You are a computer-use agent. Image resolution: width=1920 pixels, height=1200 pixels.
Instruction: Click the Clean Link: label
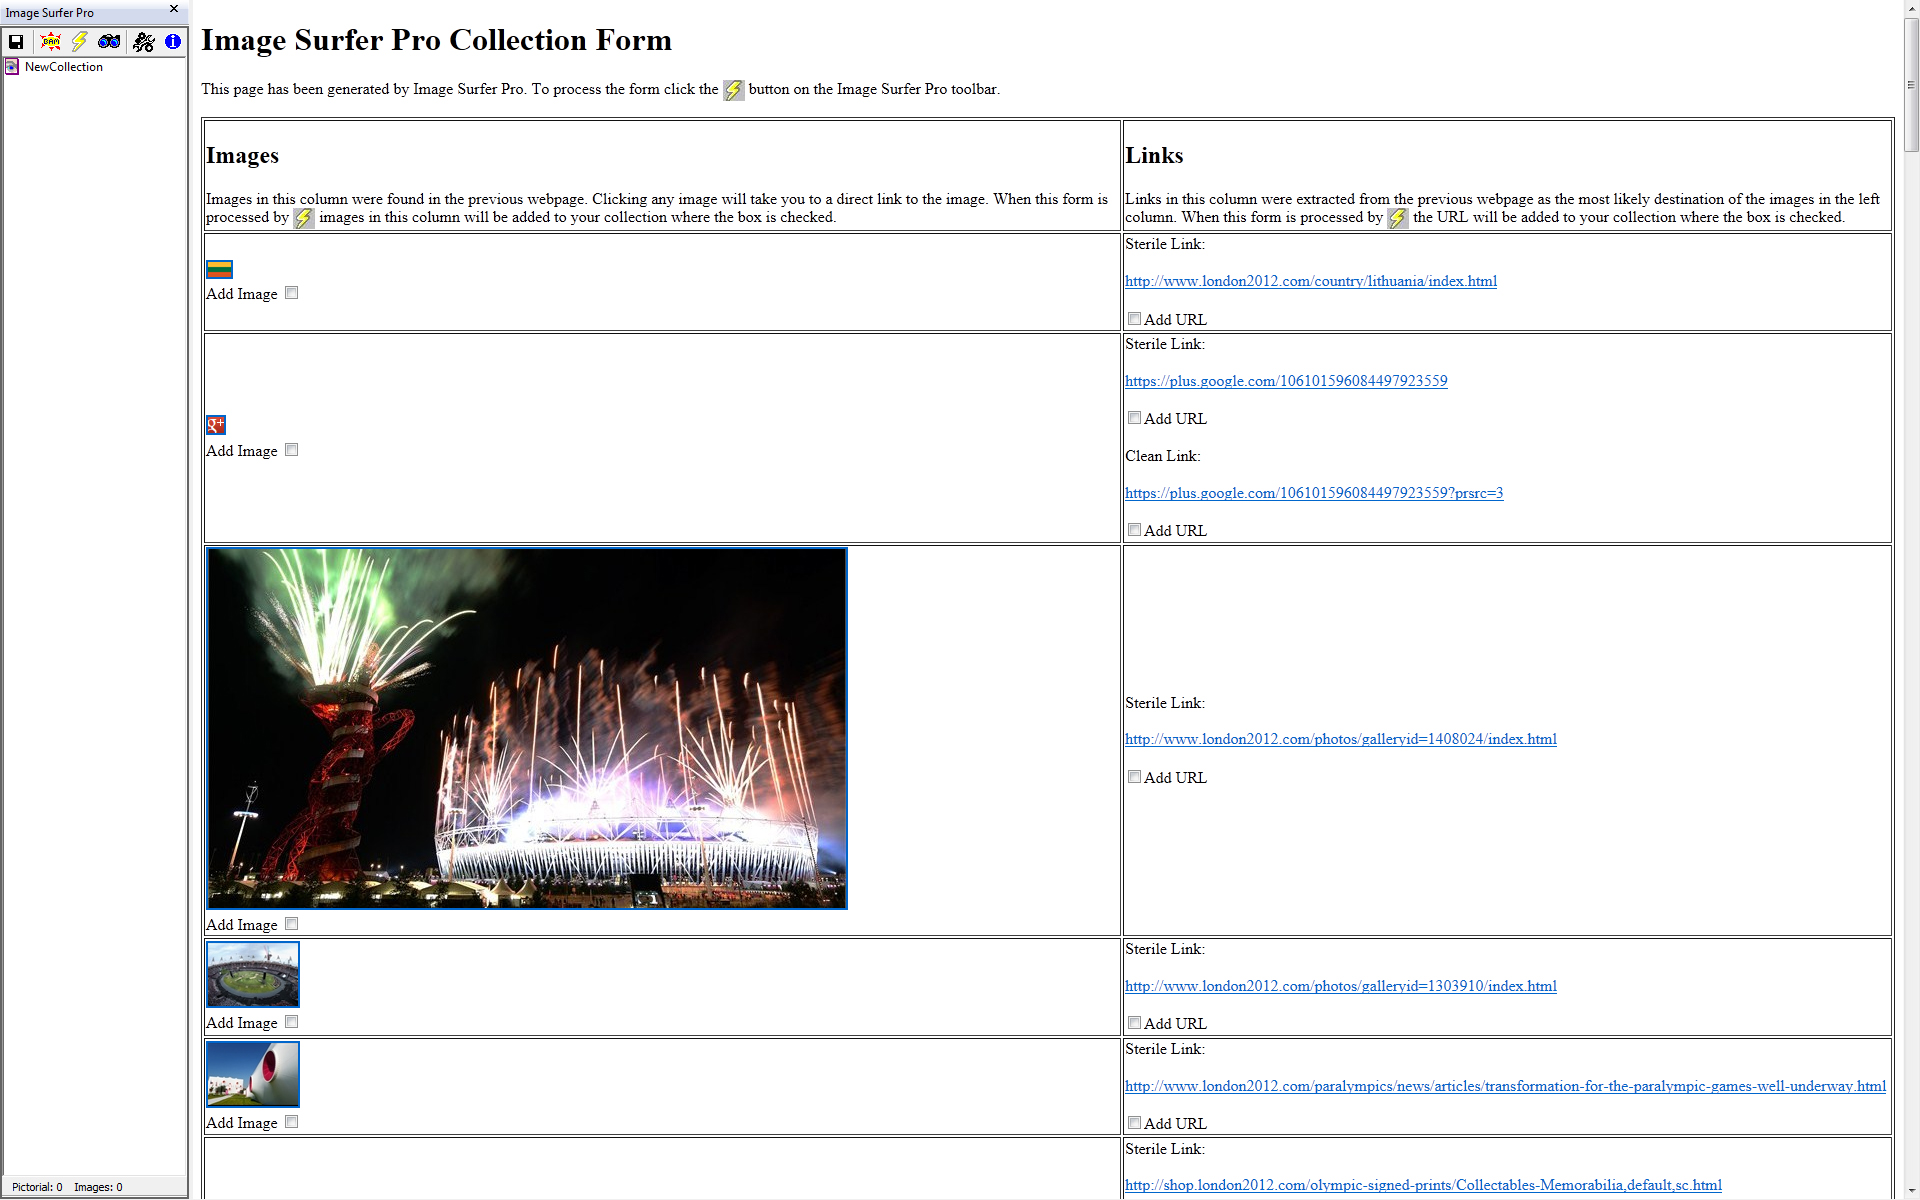[1162, 456]
